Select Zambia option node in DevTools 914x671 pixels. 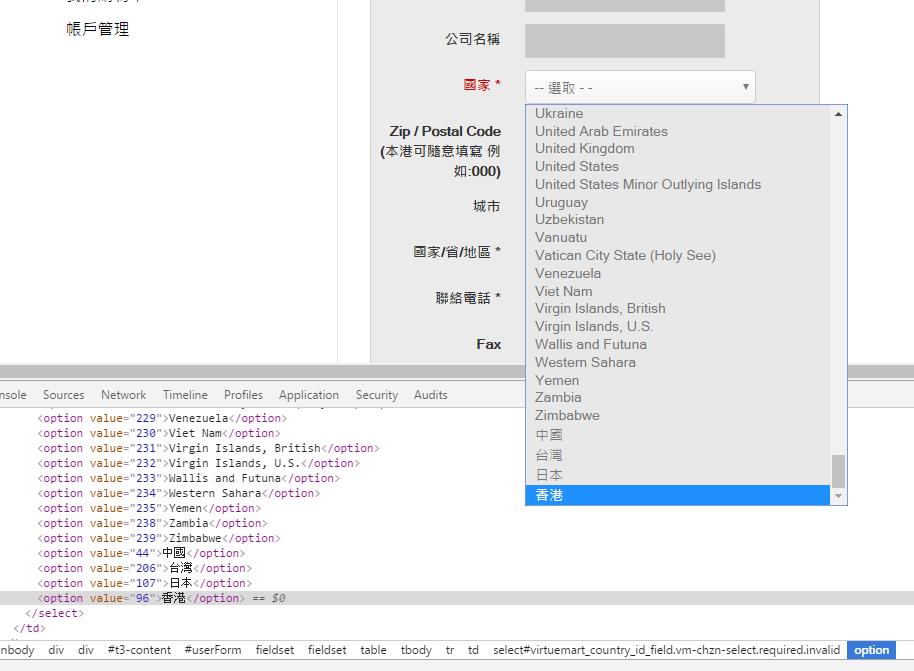tap(153, 524)
